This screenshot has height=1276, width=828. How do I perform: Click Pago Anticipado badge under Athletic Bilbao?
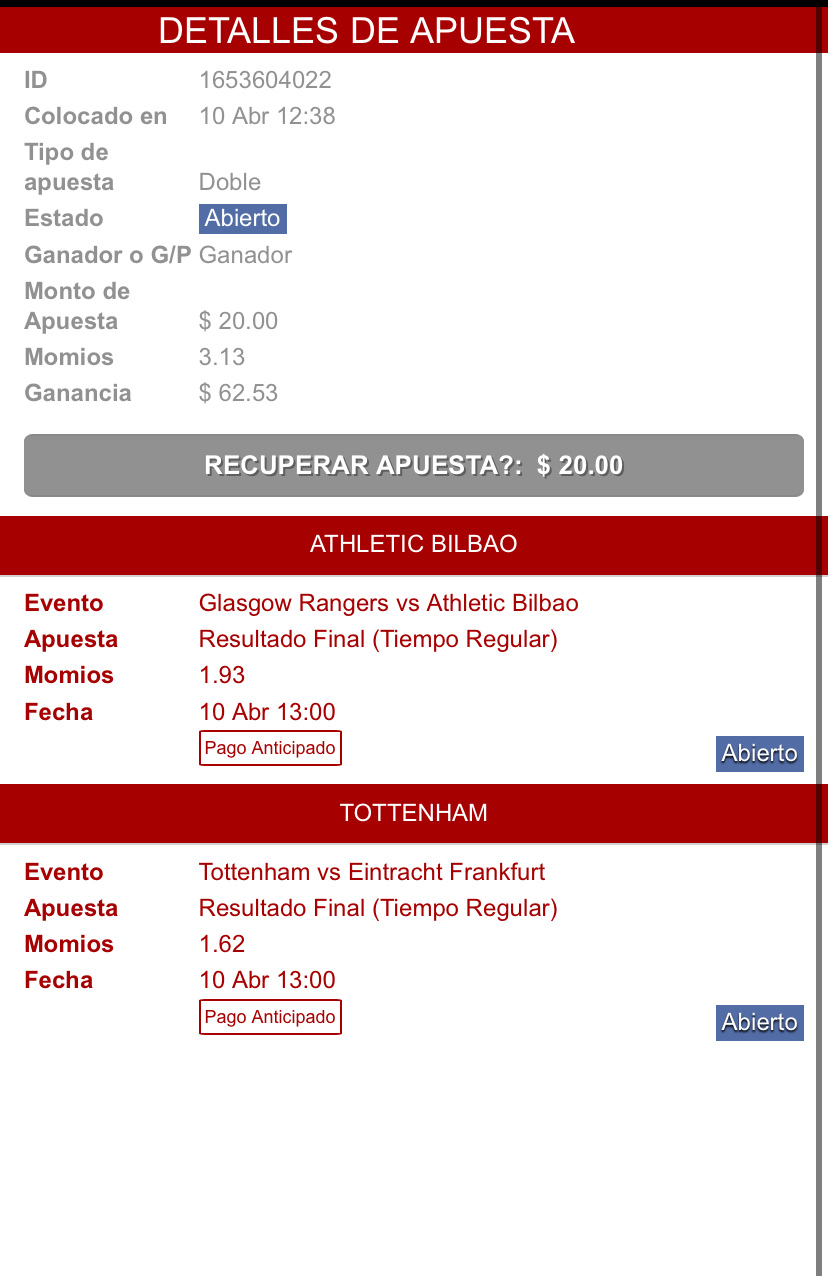(x=270, y=748)
